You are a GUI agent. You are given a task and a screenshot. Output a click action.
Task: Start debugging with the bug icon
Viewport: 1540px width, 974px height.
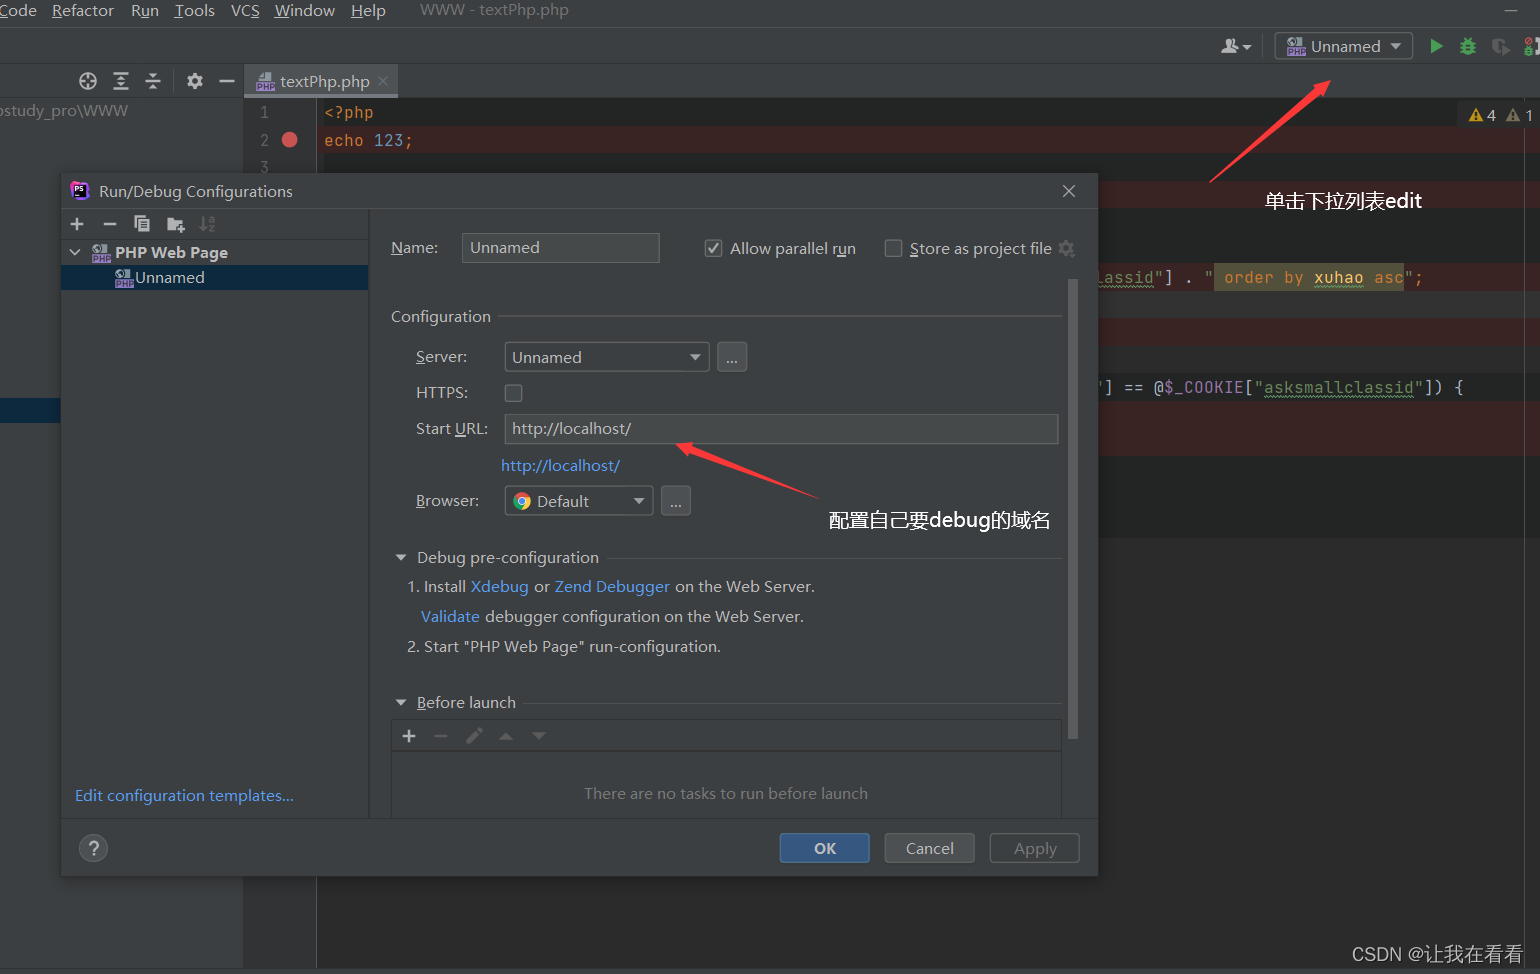(1468, 46)
